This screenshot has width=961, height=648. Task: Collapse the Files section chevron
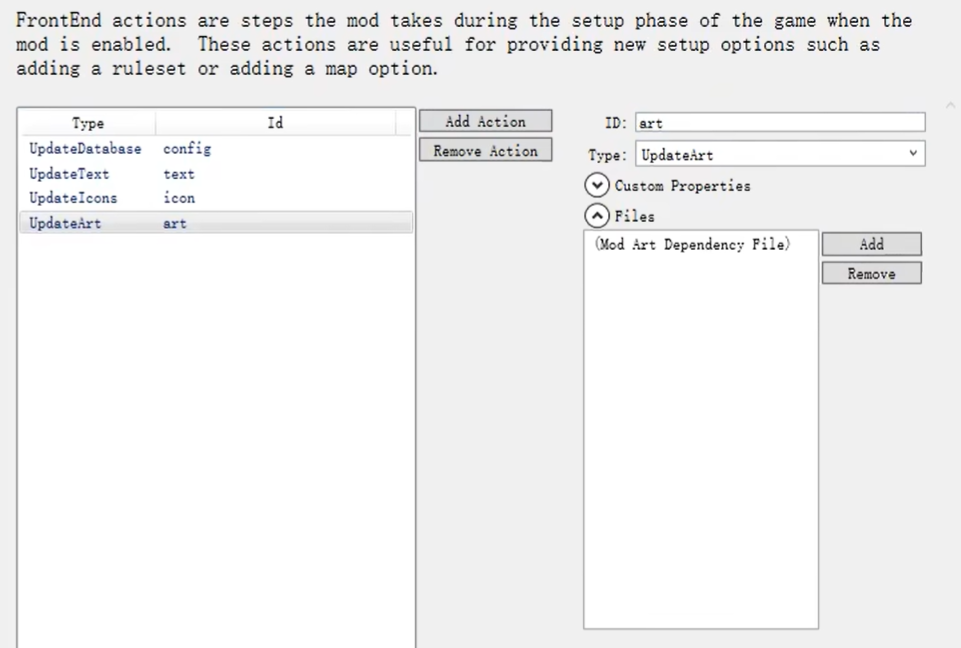[x=598, y=216]
